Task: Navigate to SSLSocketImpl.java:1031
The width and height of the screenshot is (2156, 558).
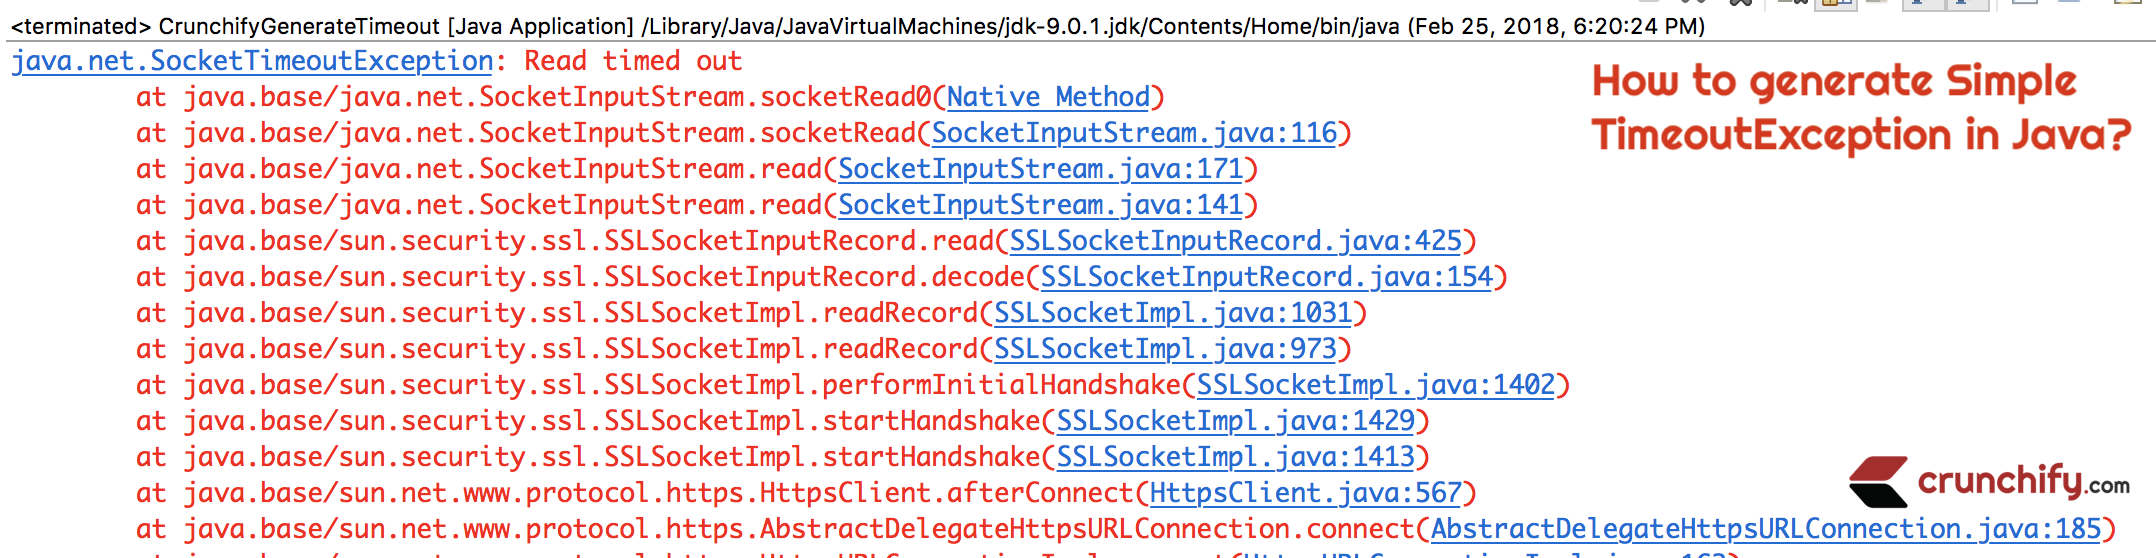Action: point(1172,314)
